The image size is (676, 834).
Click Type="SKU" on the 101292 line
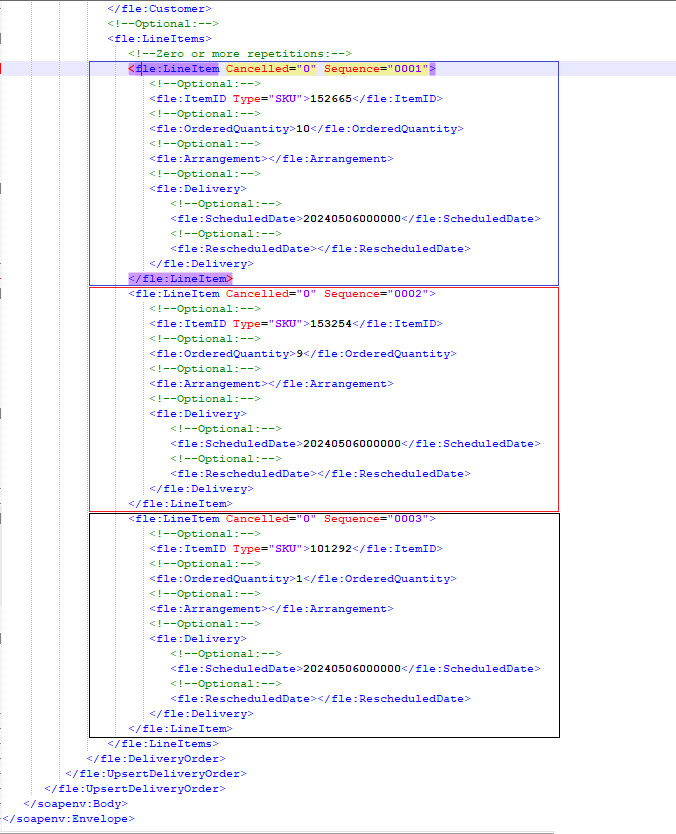268,549
